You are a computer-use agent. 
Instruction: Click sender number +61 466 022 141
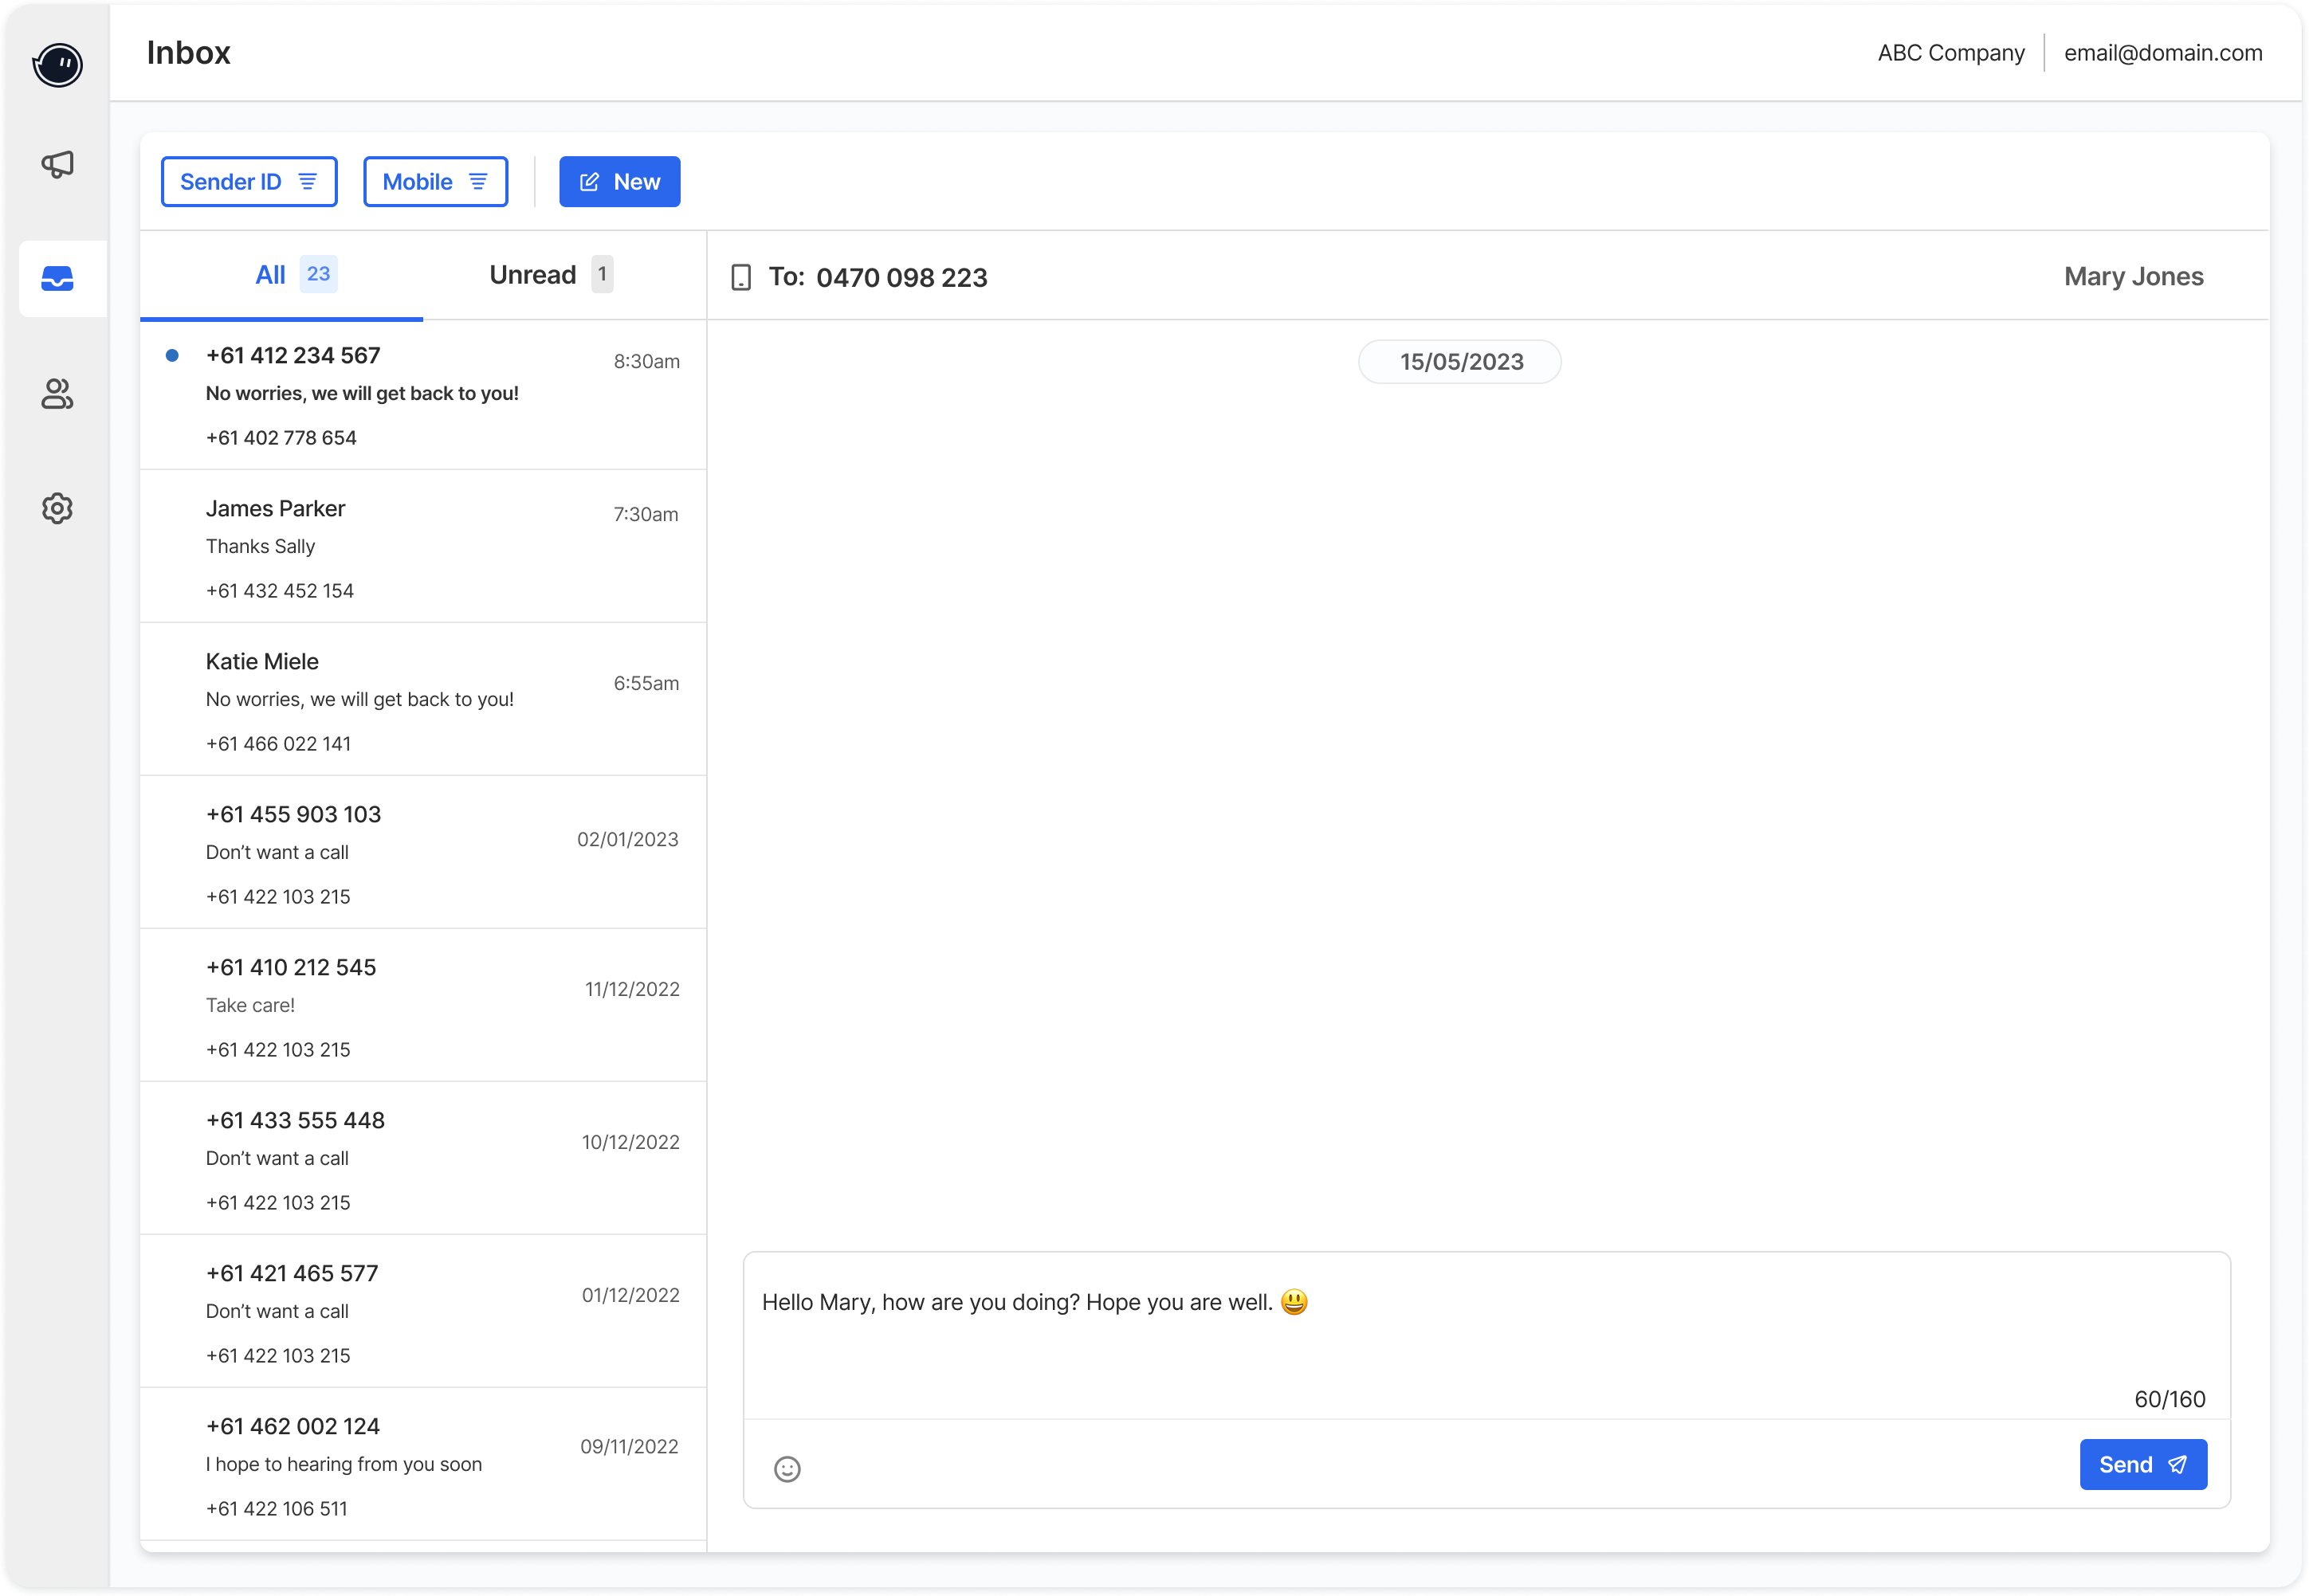coord(278,743)
